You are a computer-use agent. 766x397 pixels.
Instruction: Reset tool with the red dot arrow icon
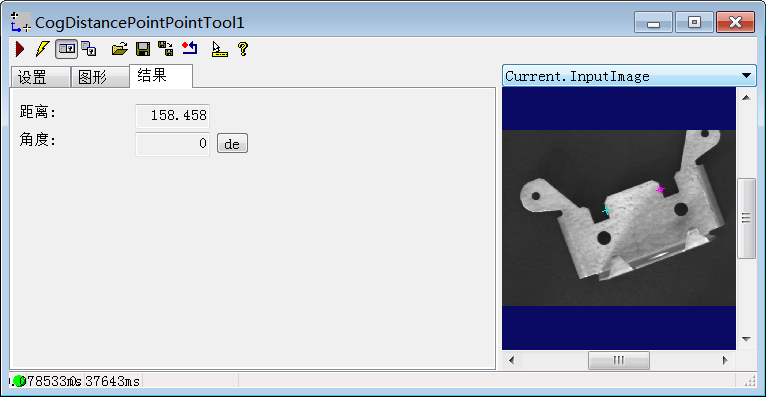tap(190, 49)
